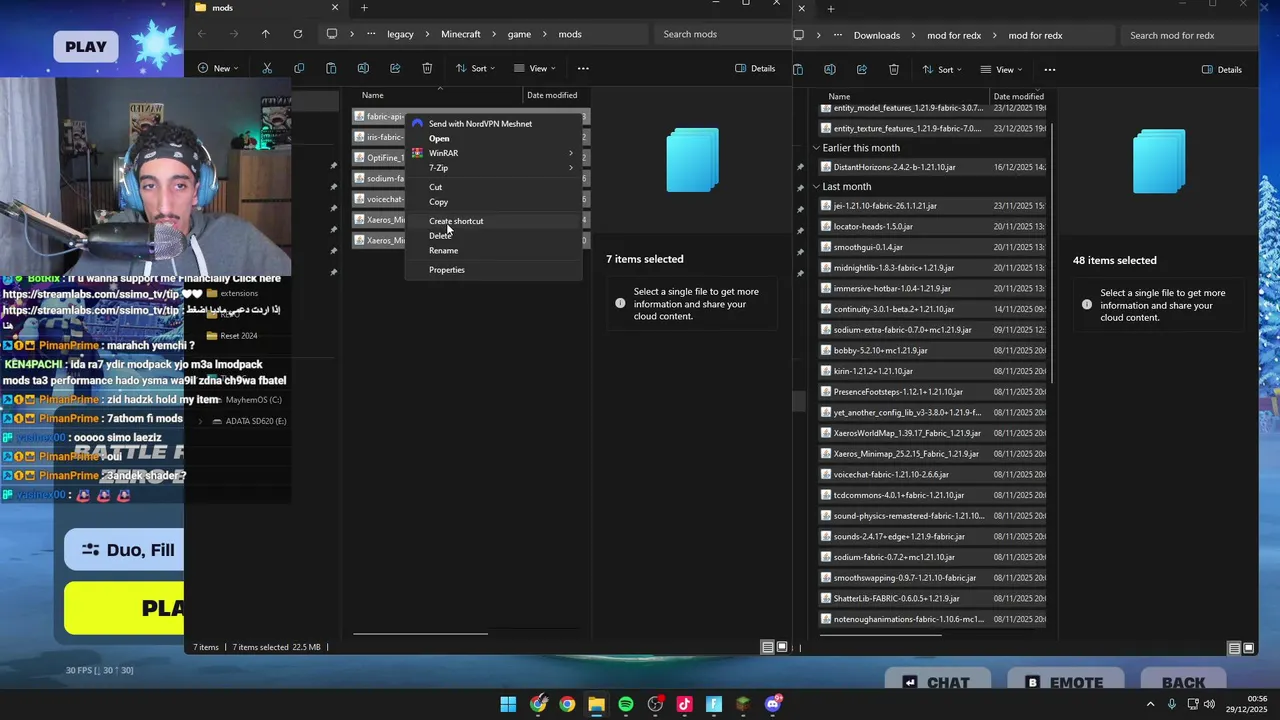Screen dimensions: 1280x720
Task: Open Google Chrome from the taskbar
Action: pos(567,704)
